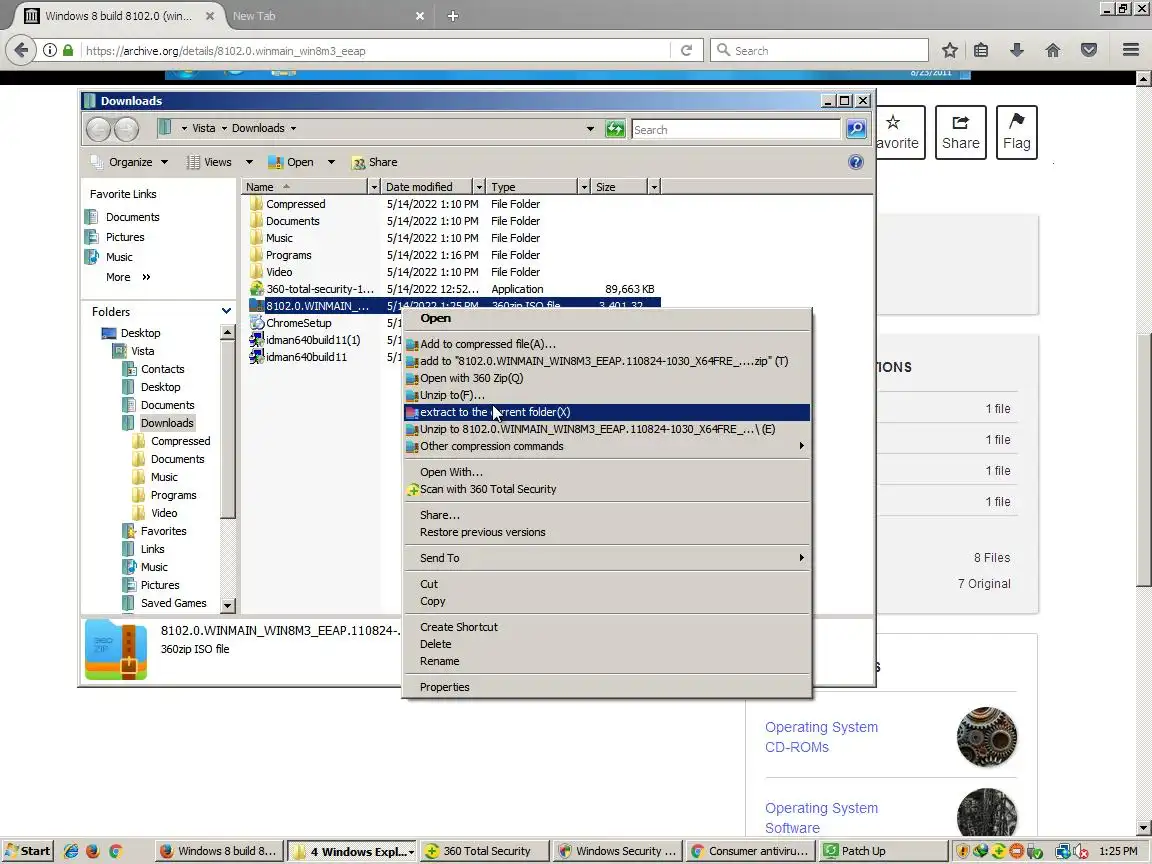
Task: Select ChromeSetup file in list
Action: tap(298, 323)
